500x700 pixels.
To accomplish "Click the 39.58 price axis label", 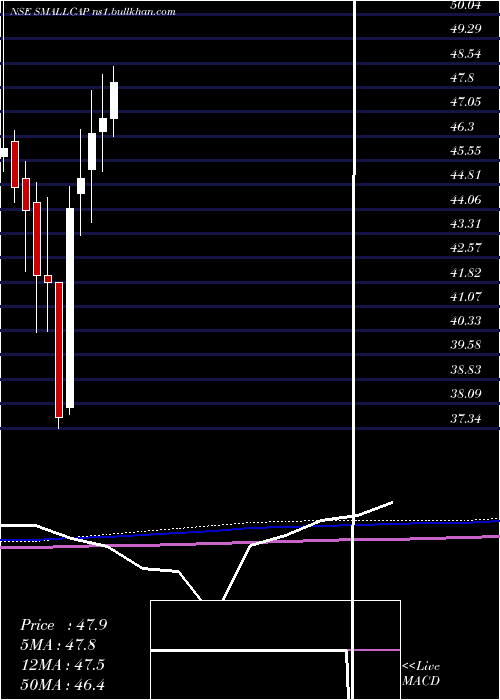I will pos(467,345).
